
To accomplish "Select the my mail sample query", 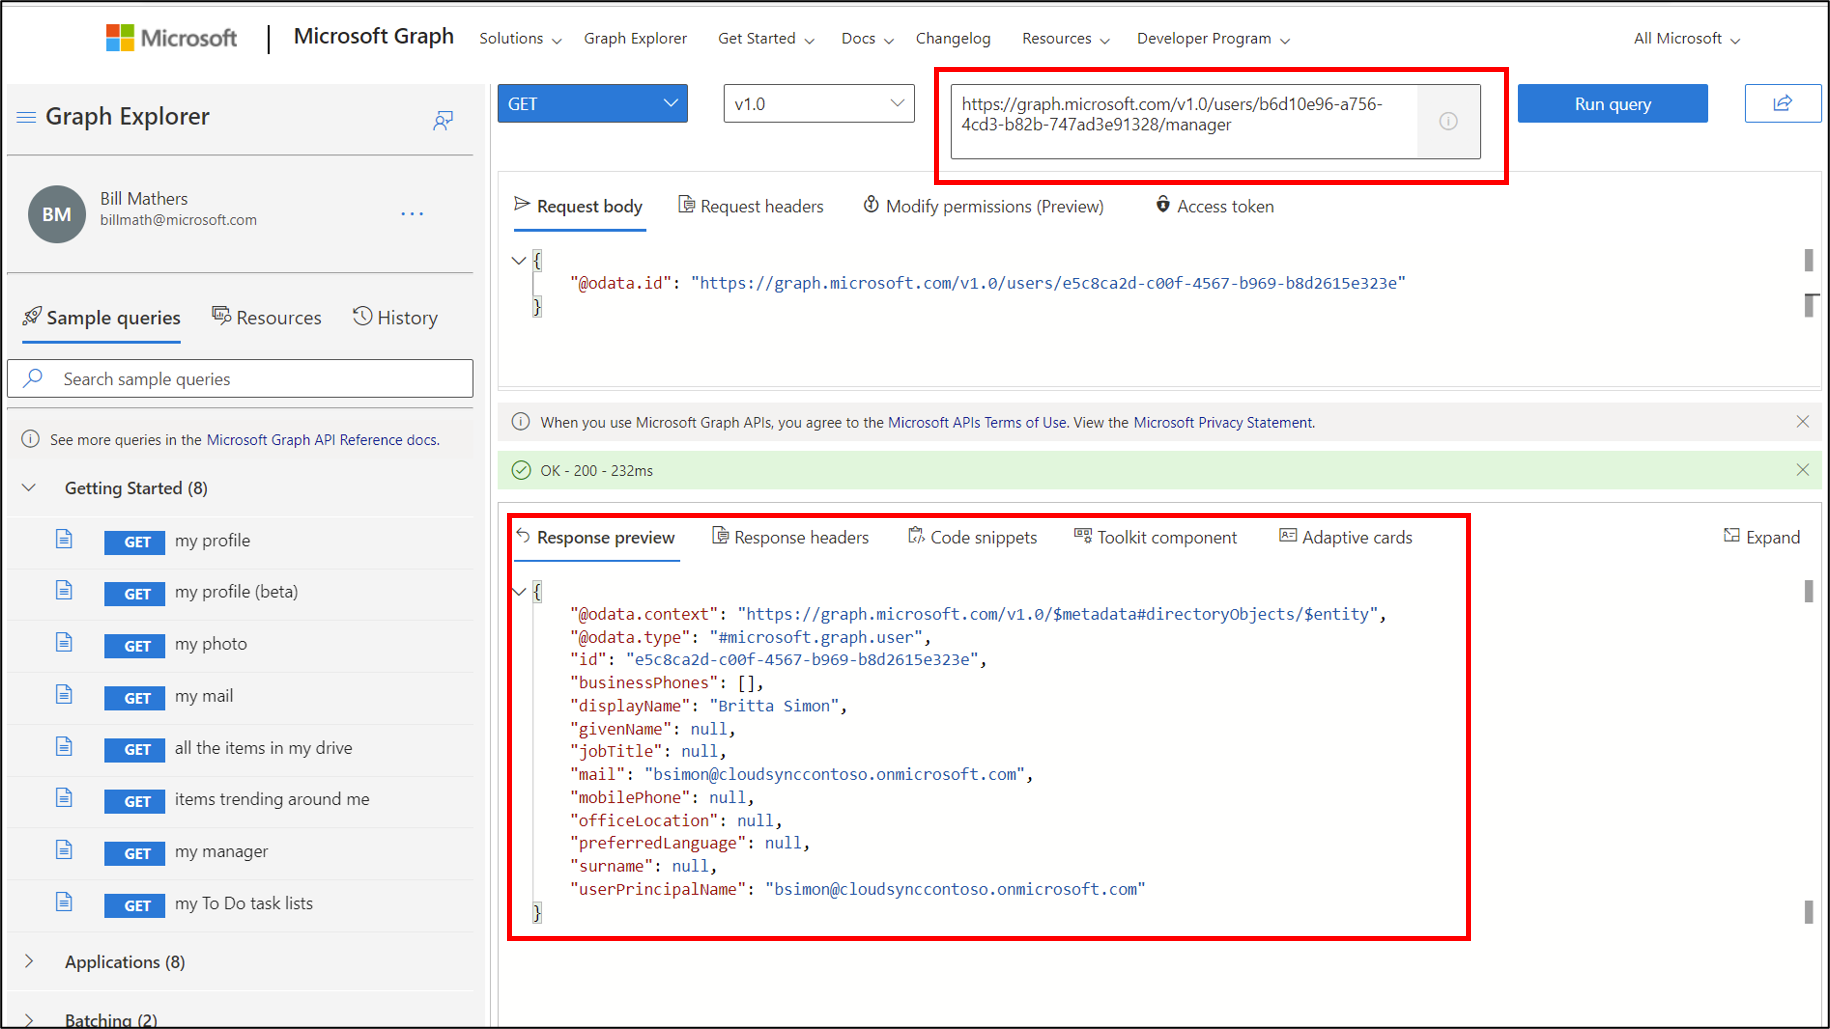I will [204, 696].
